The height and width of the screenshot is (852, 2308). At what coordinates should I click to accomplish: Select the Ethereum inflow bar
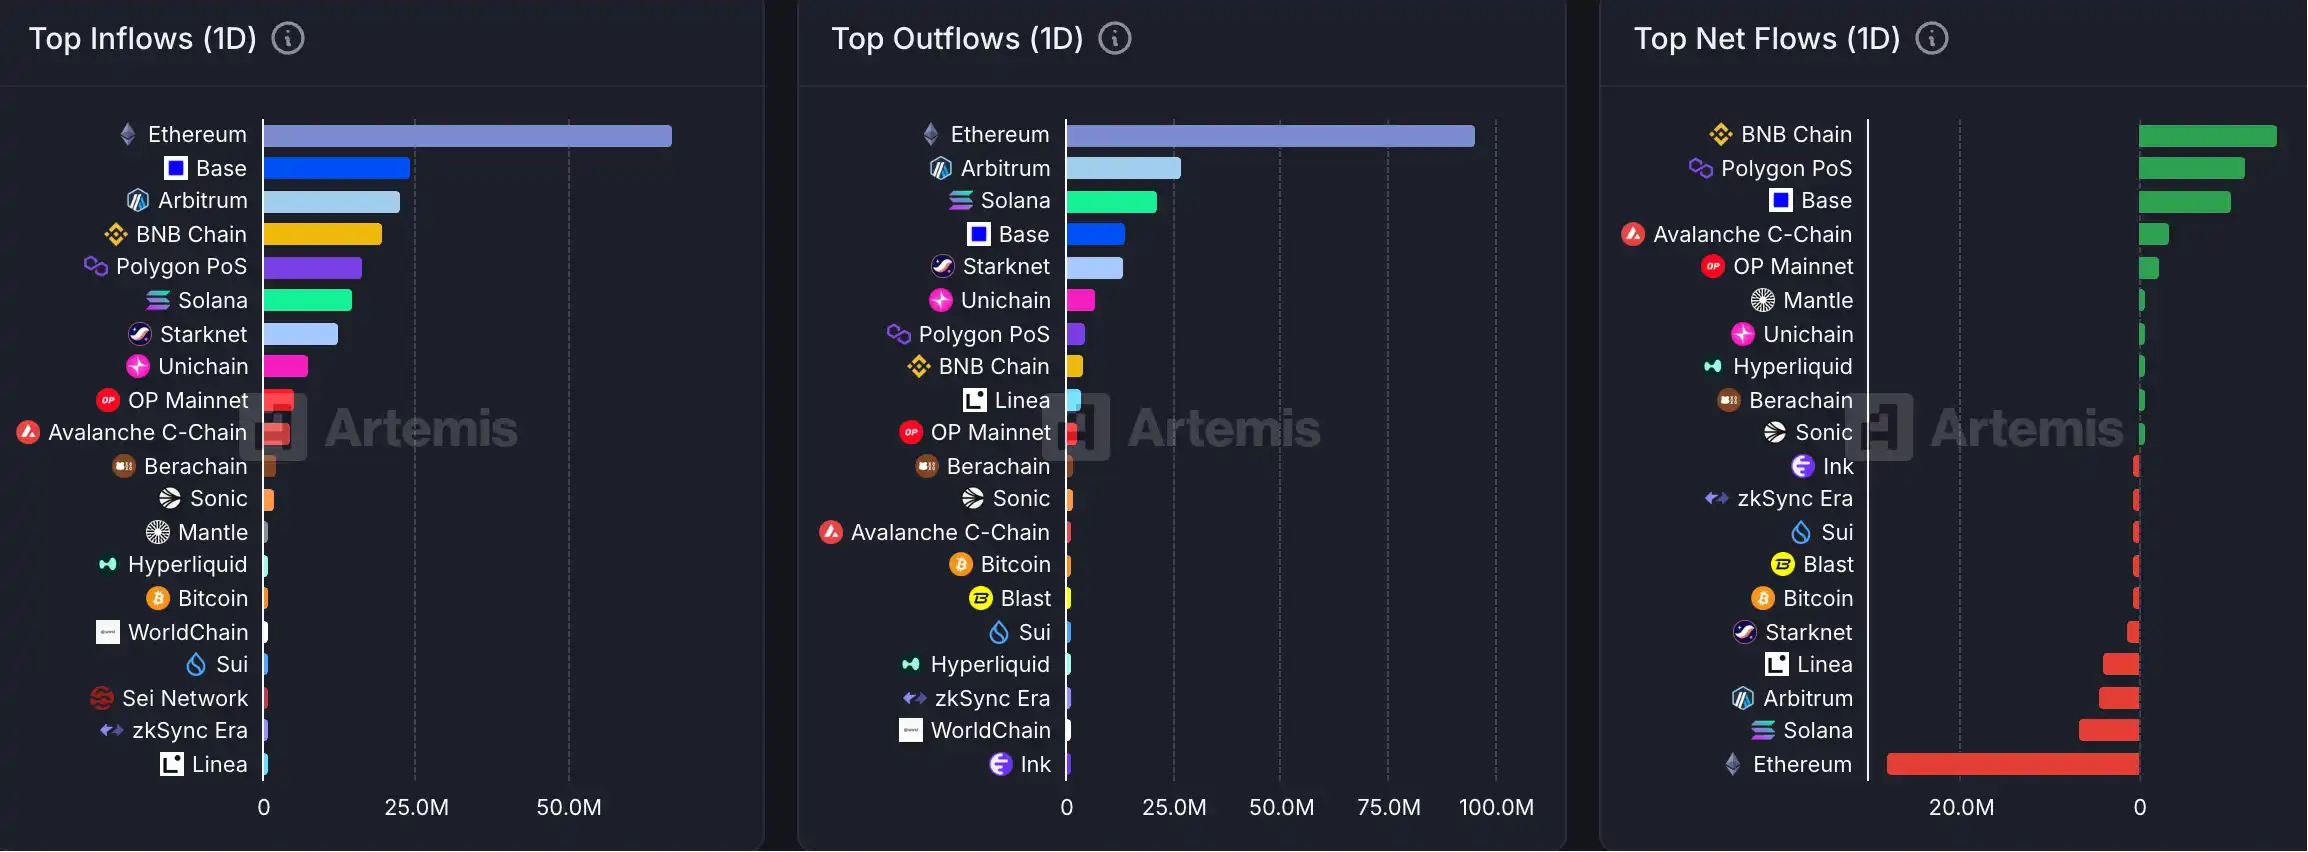click(467, 136)
